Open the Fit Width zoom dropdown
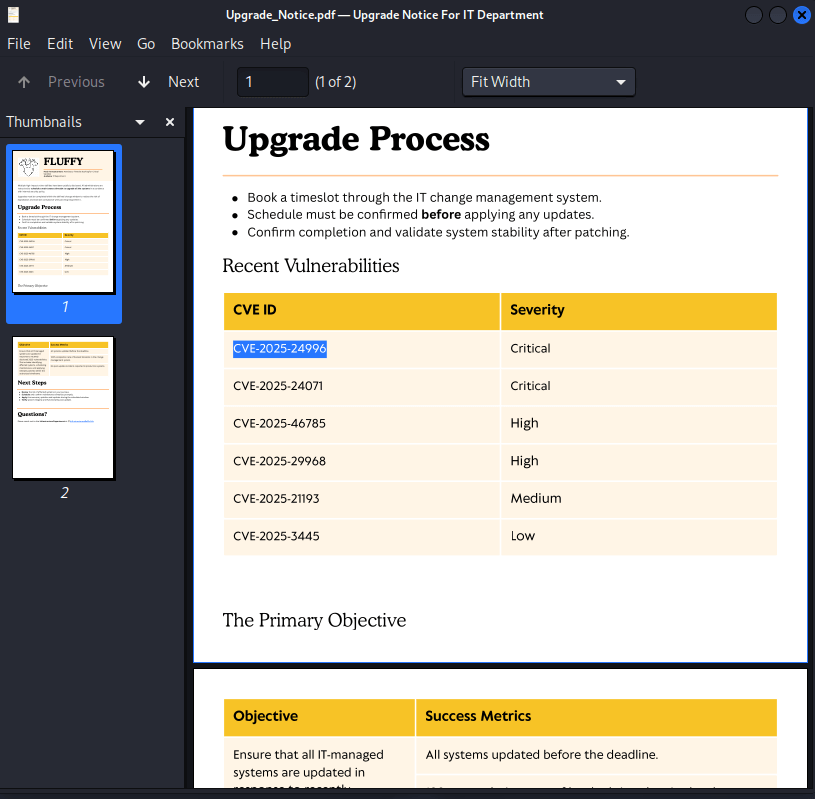The width and height of the screenshot is (815, 799). click(x=548, y=82)
